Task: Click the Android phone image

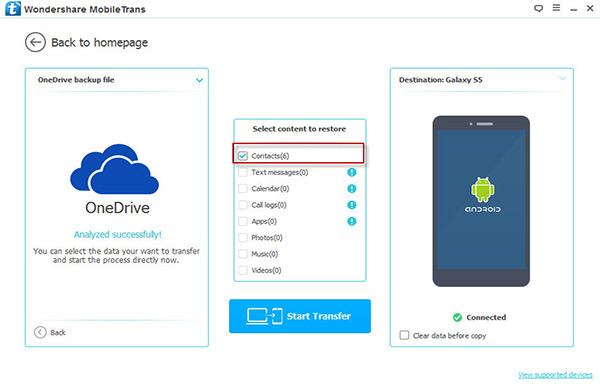Action: (481, 201)
